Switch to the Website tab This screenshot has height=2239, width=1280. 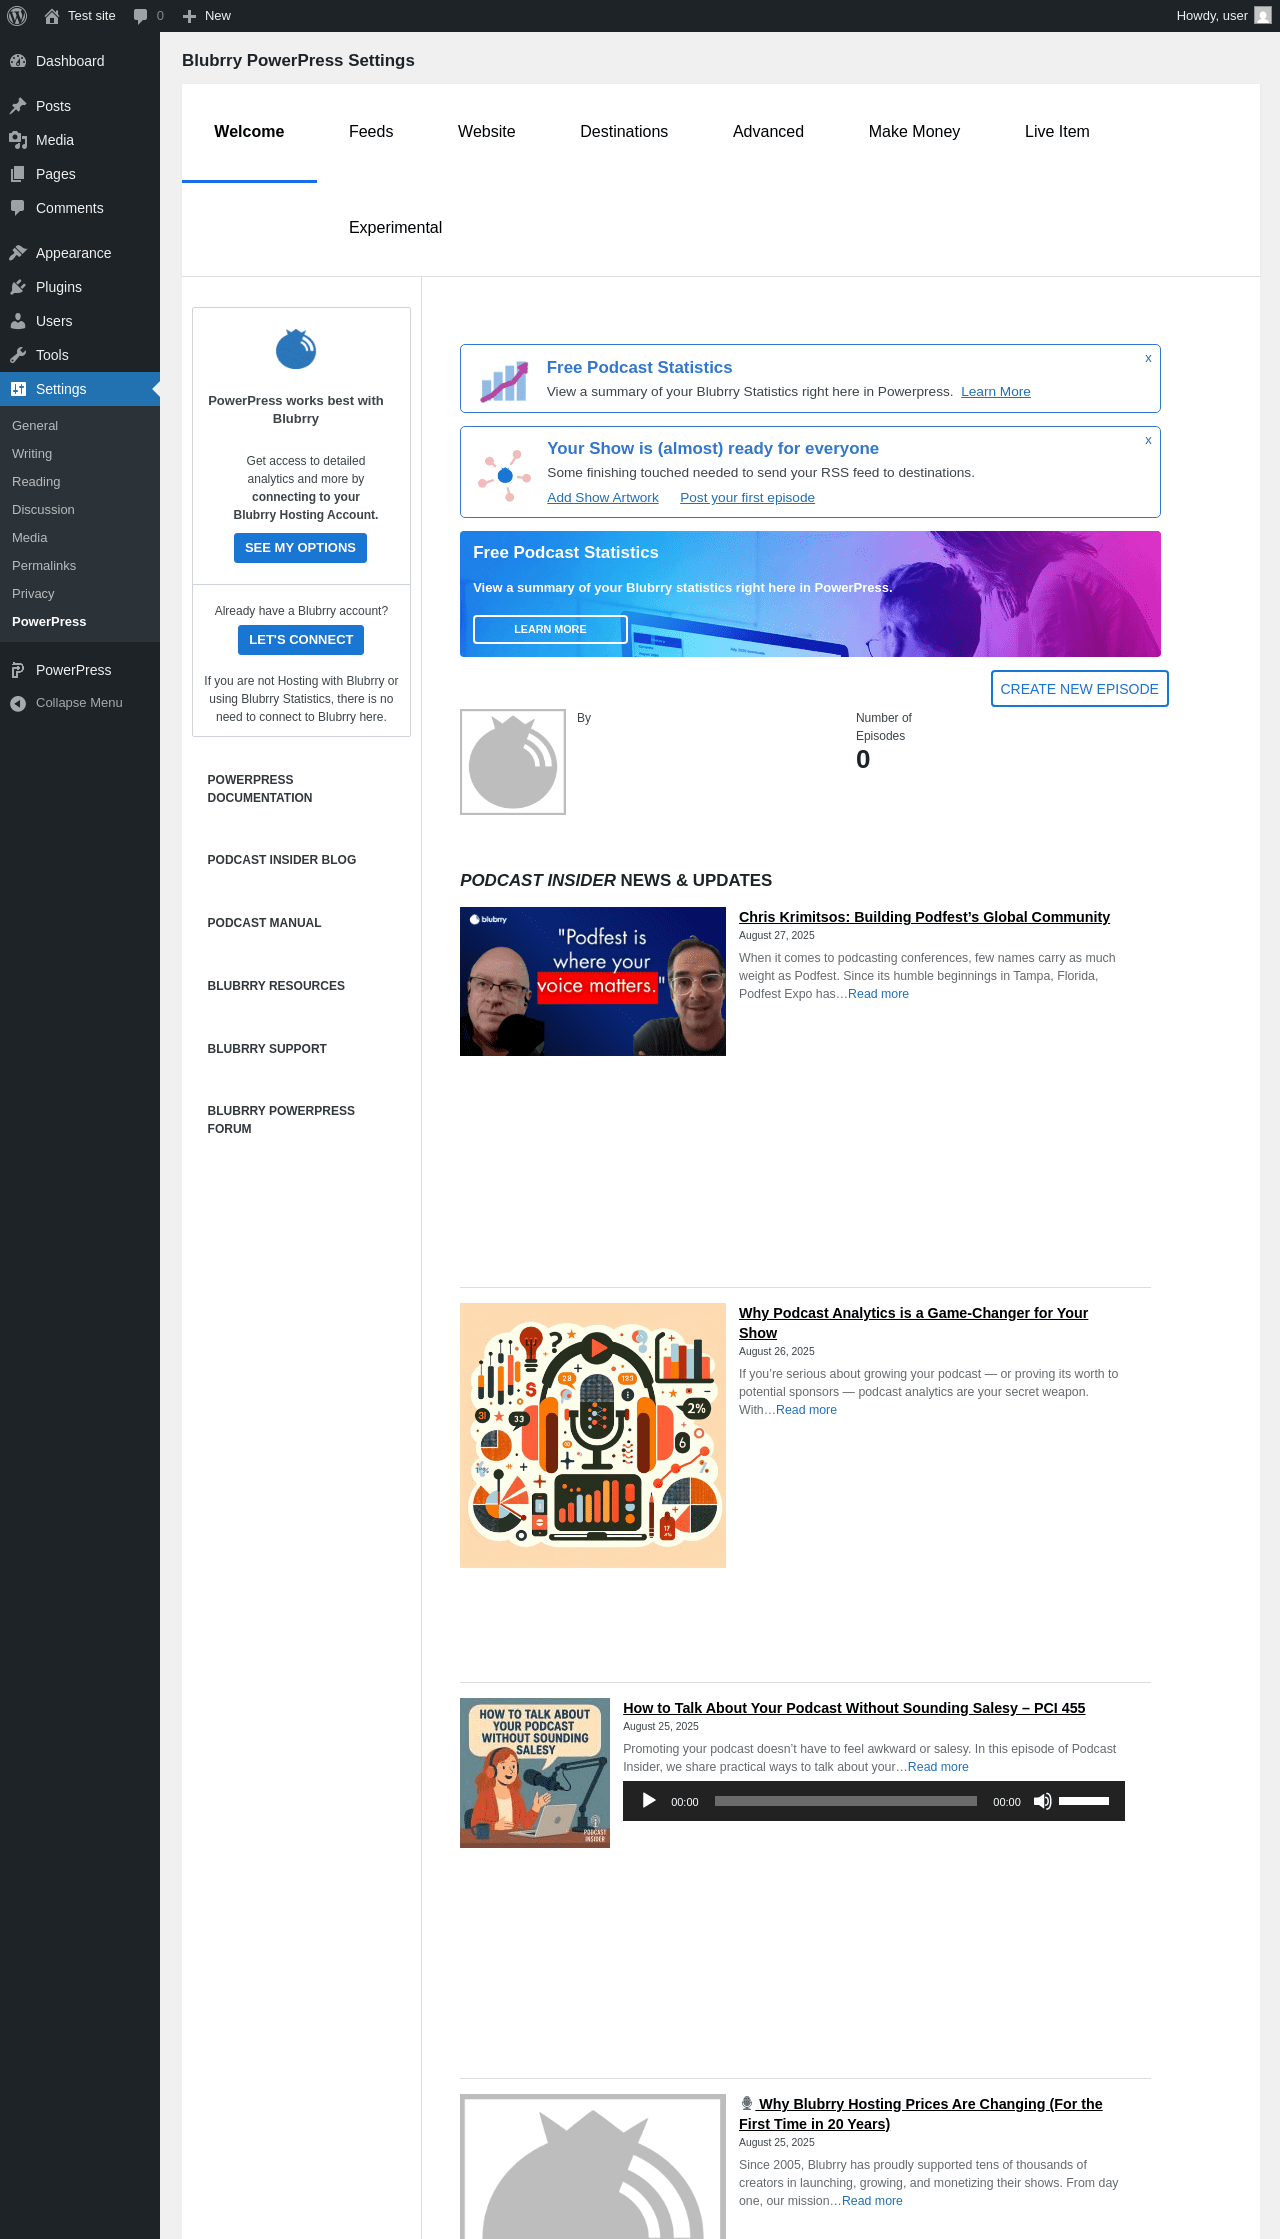[487, 132]
